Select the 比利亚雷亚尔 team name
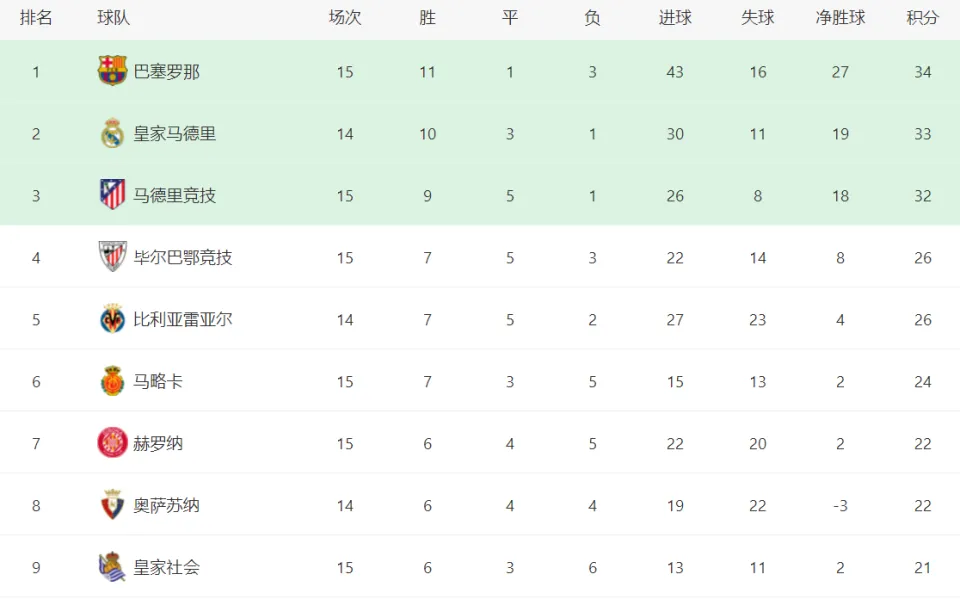The image size is (960, 599). coord(183,319)
